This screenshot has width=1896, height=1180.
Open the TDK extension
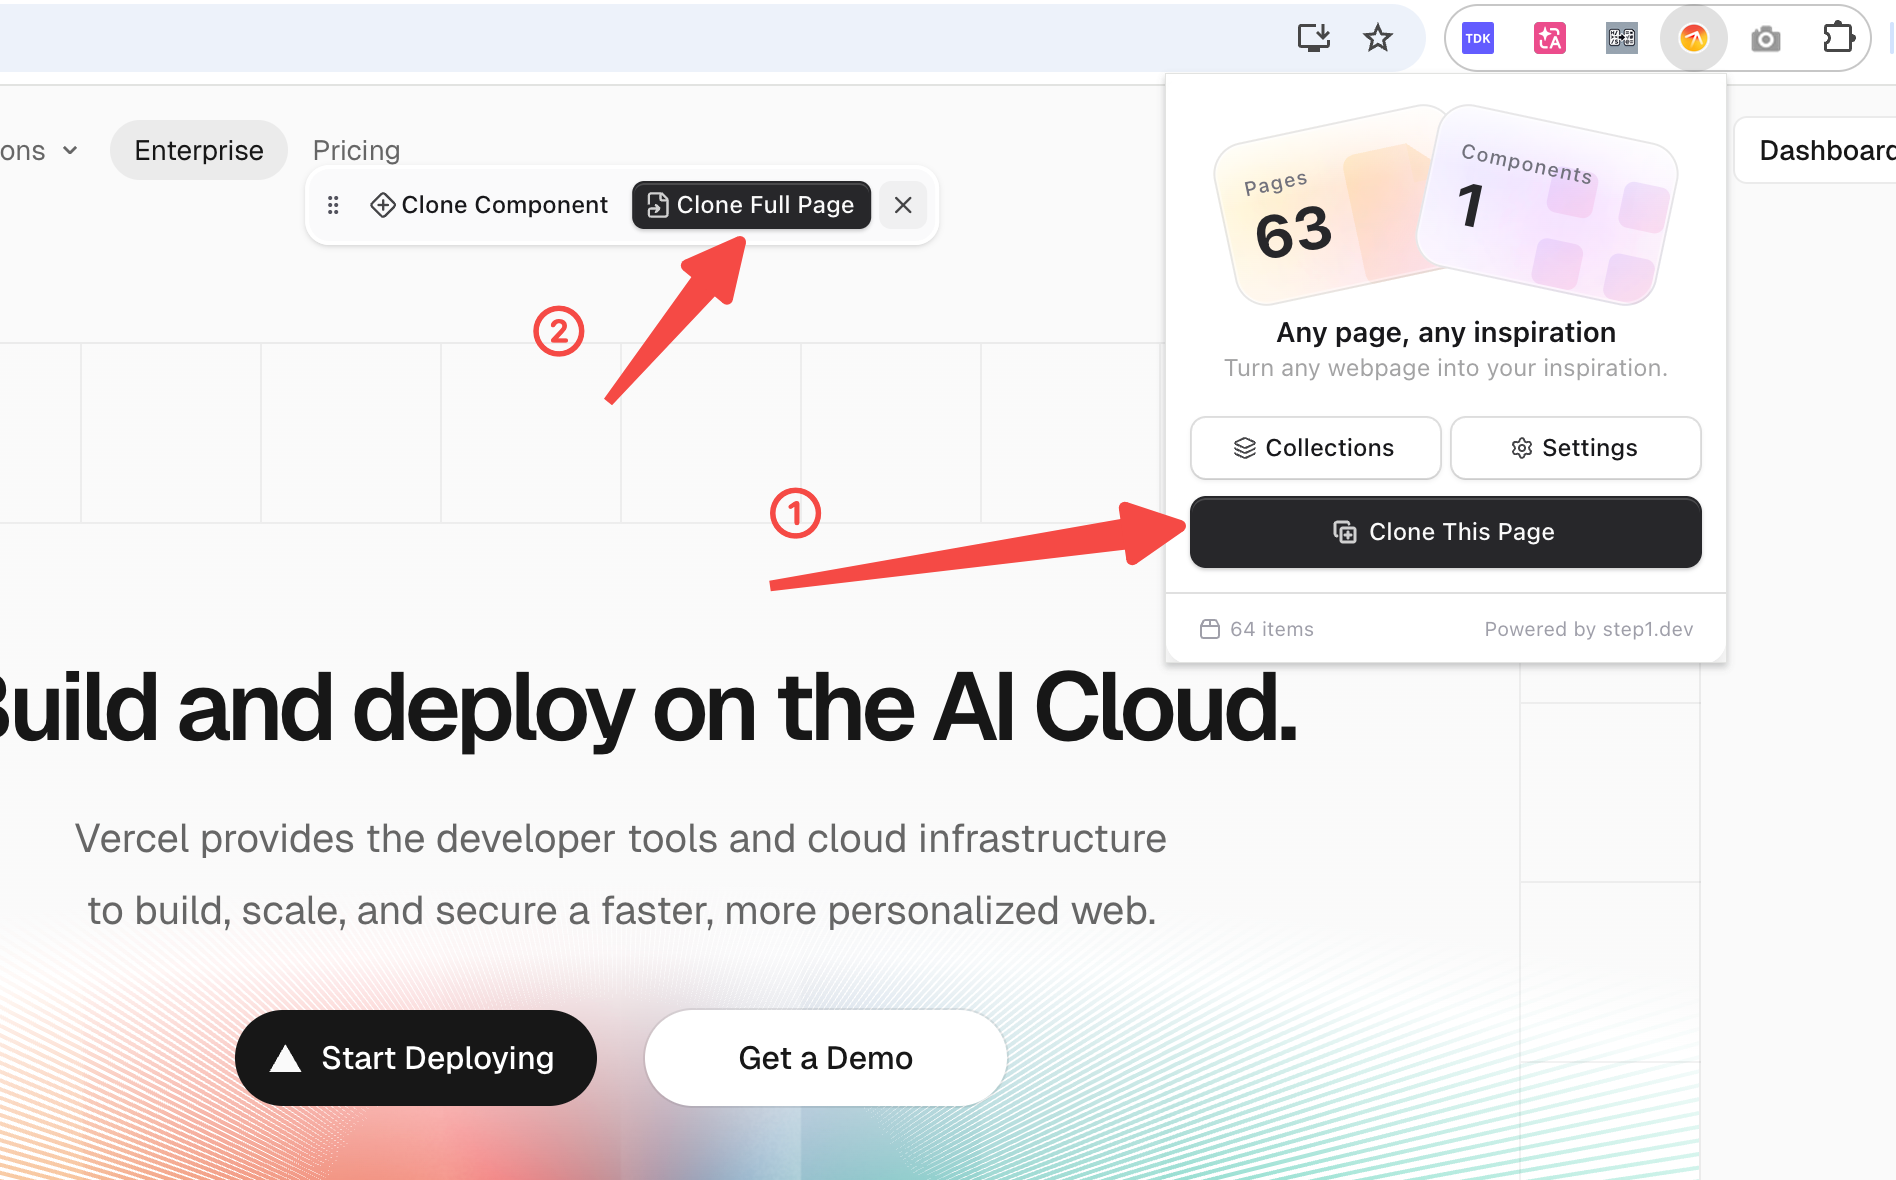[x=1478, y=38]
